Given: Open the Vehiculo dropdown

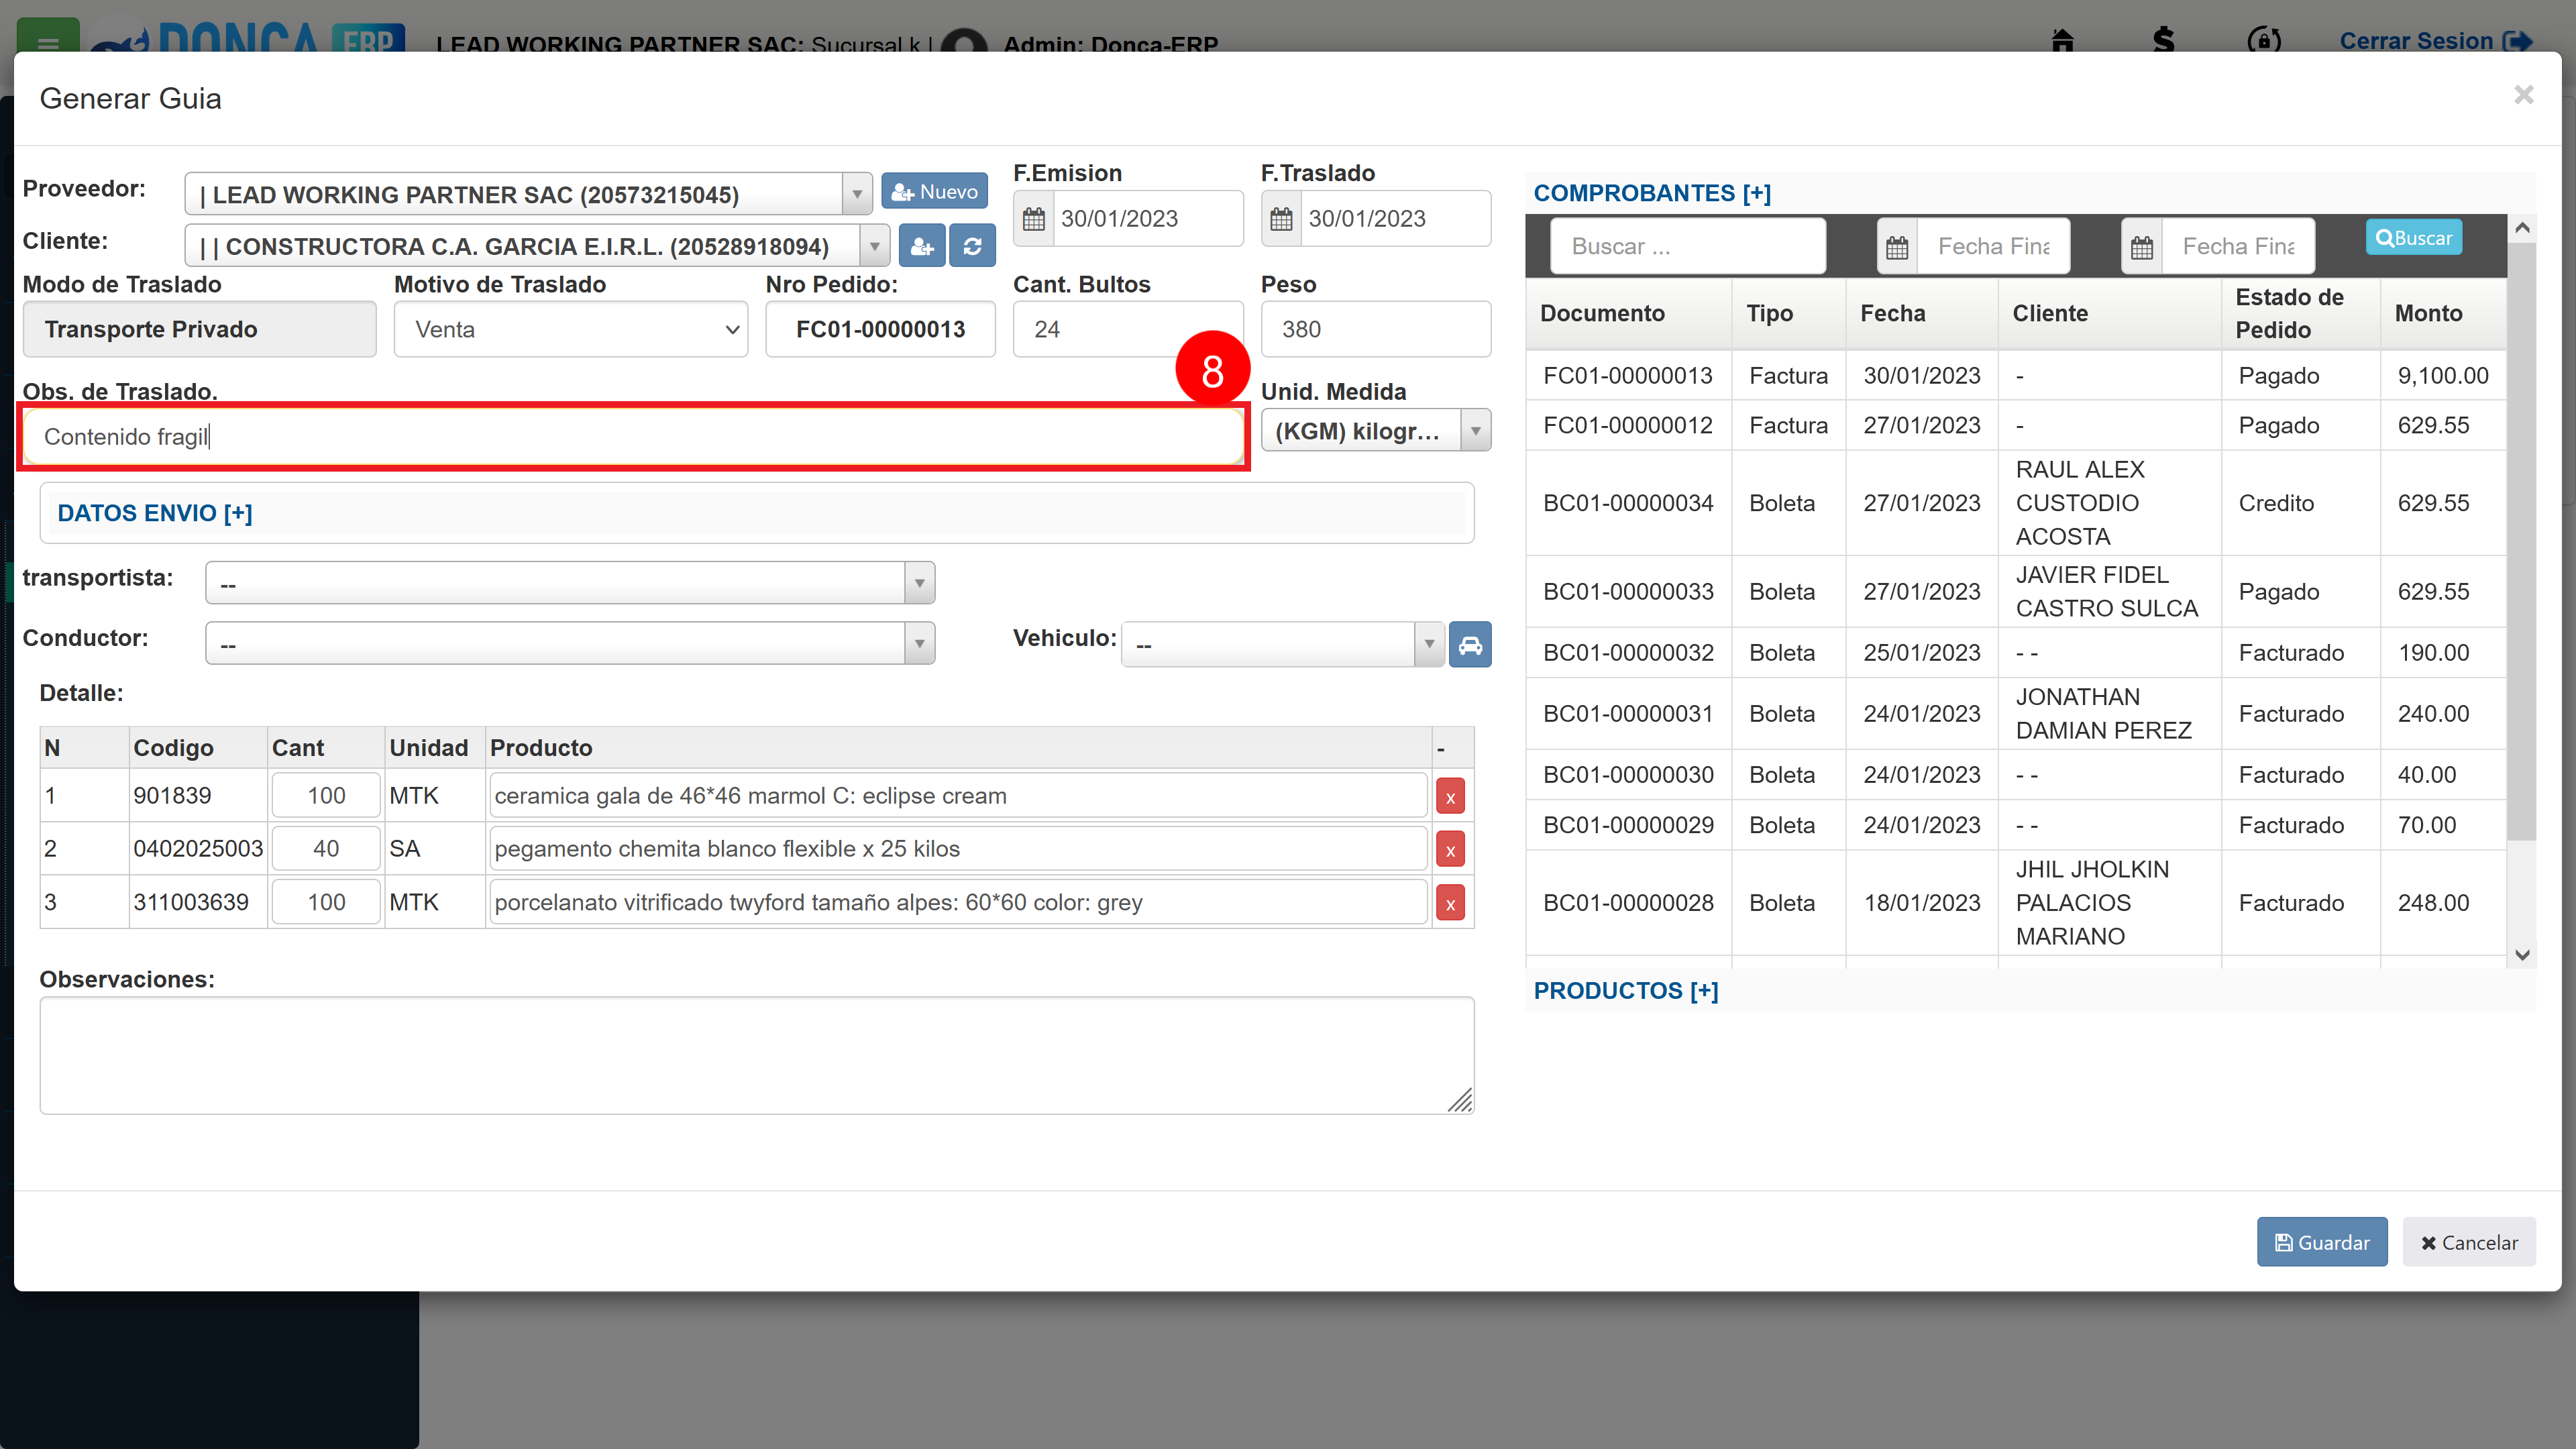Looking at the screenshot, I should click(1283, 645).
